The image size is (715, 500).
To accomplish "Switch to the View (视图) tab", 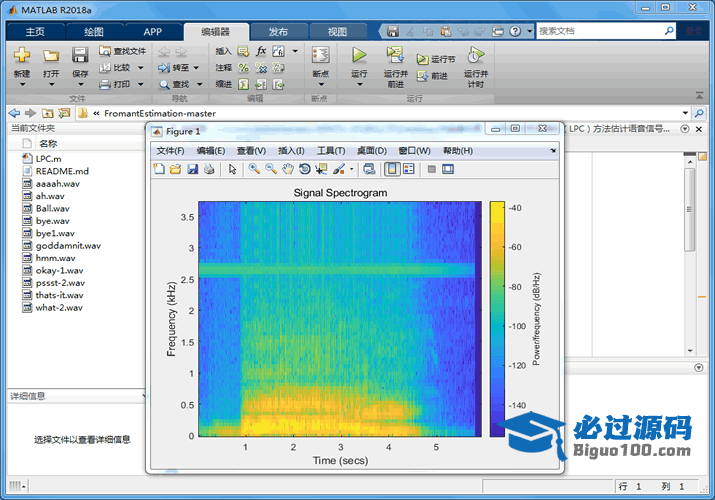I will pyautogui.click(x=337, y=31).
